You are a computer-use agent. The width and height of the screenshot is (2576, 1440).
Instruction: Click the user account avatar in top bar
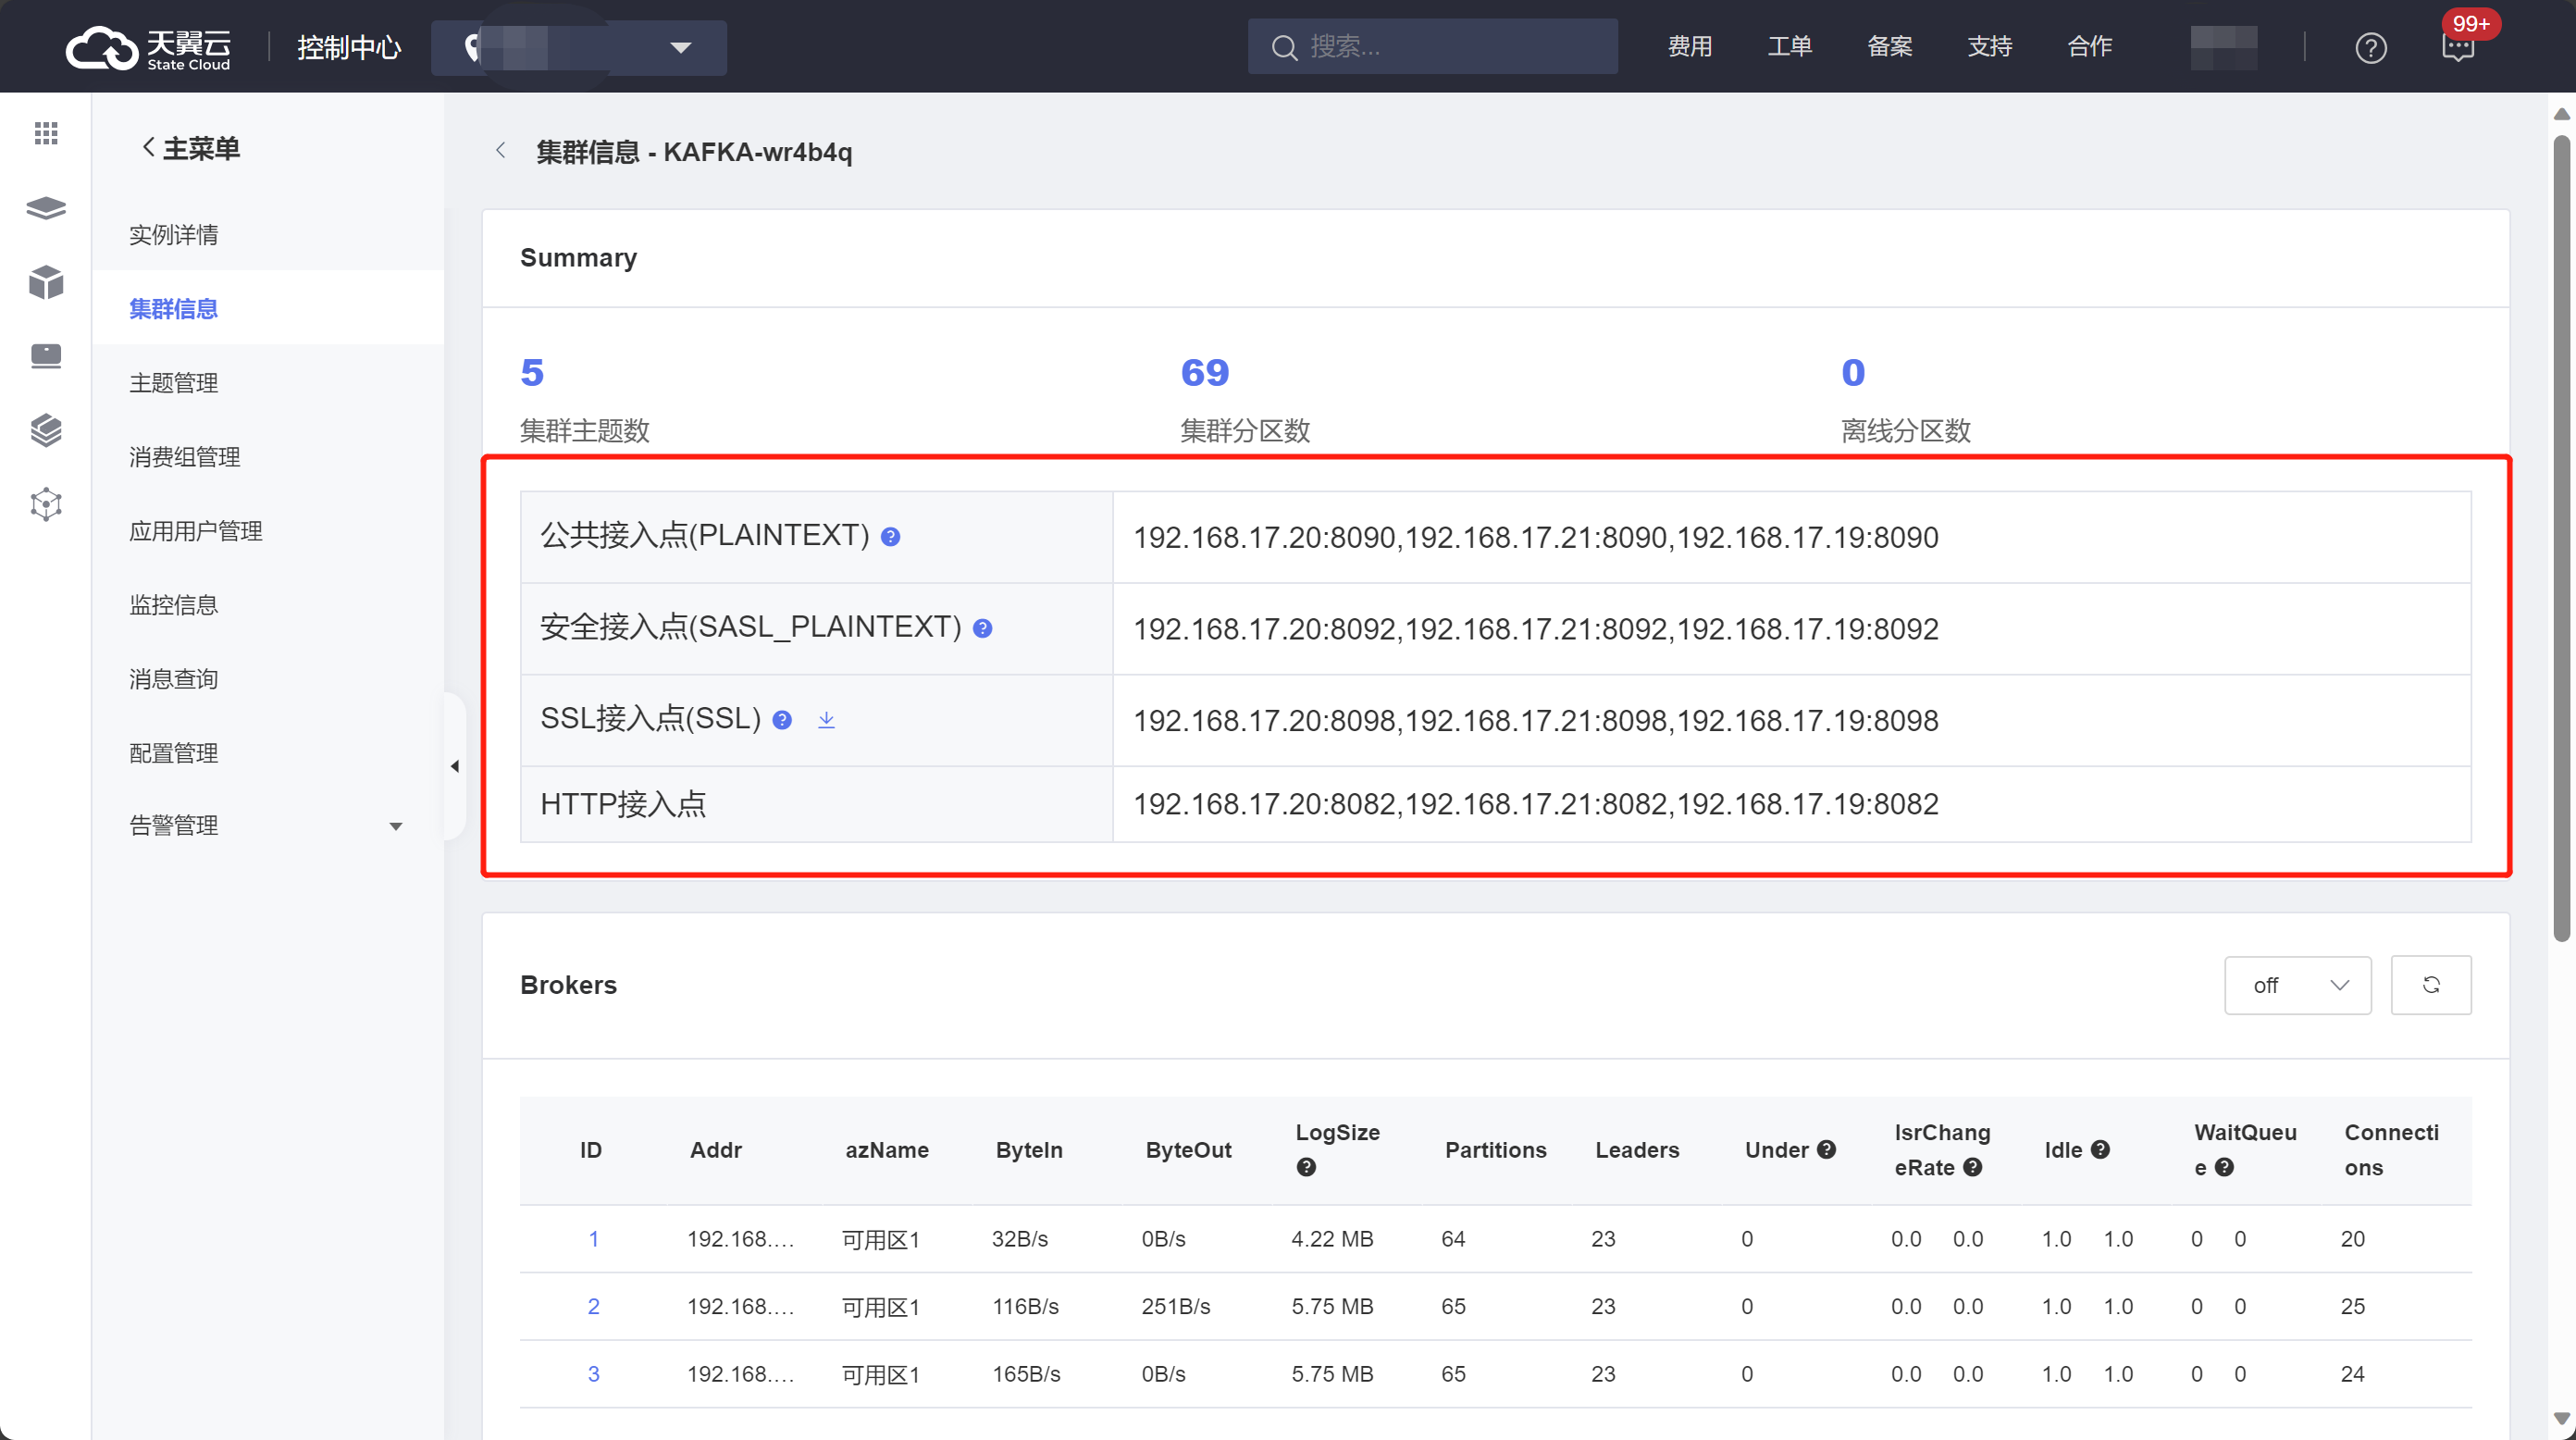point(2224,47)
